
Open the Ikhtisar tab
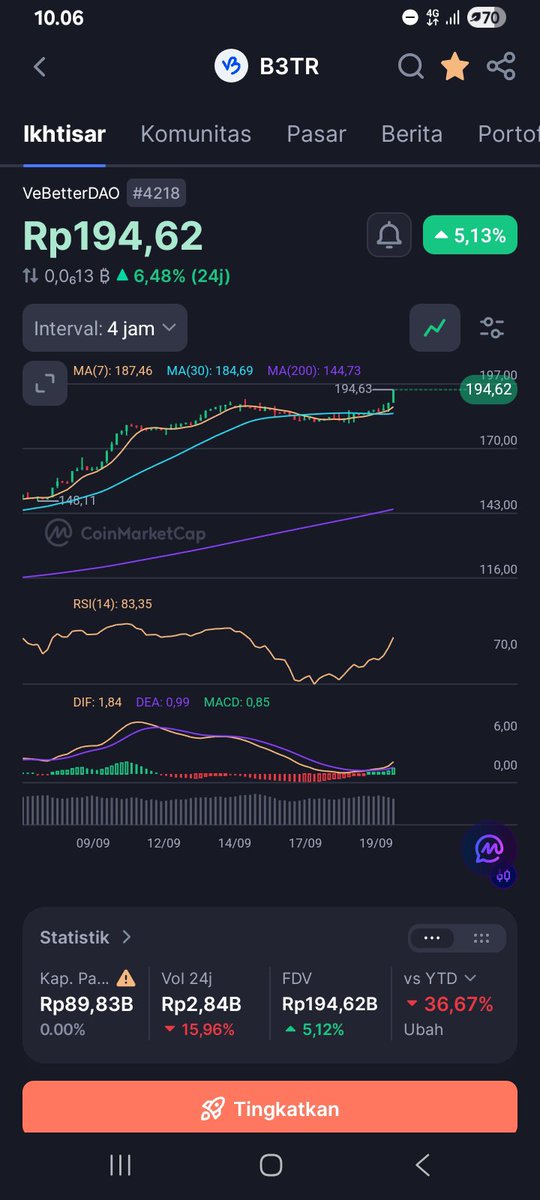(65, 134)
